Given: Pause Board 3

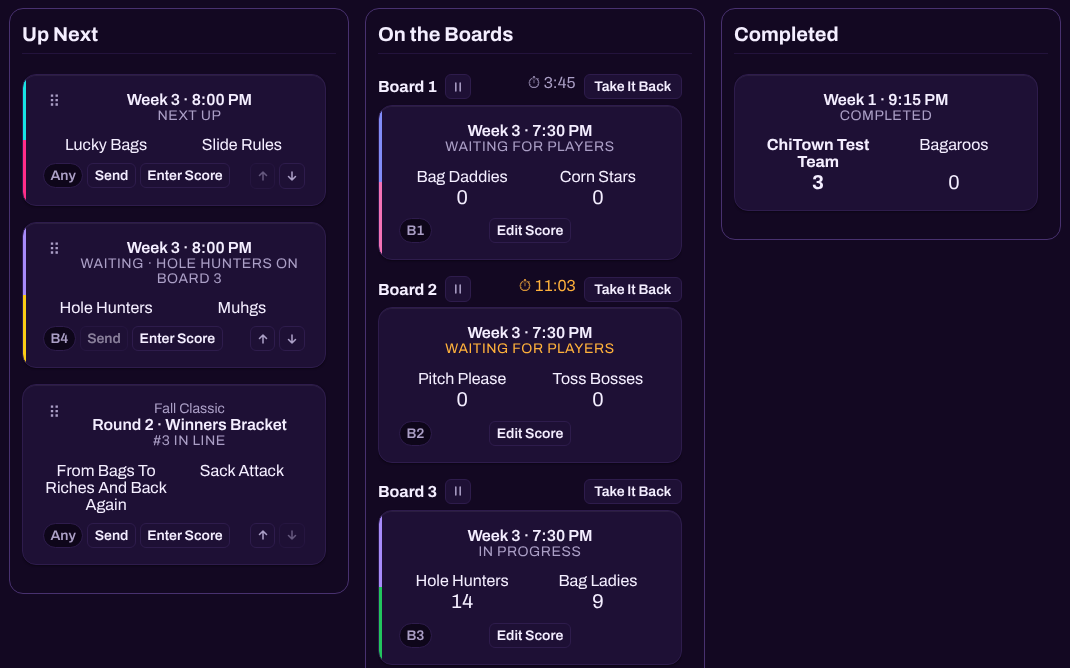Looking at the screenshot, I should pos(458,491).
